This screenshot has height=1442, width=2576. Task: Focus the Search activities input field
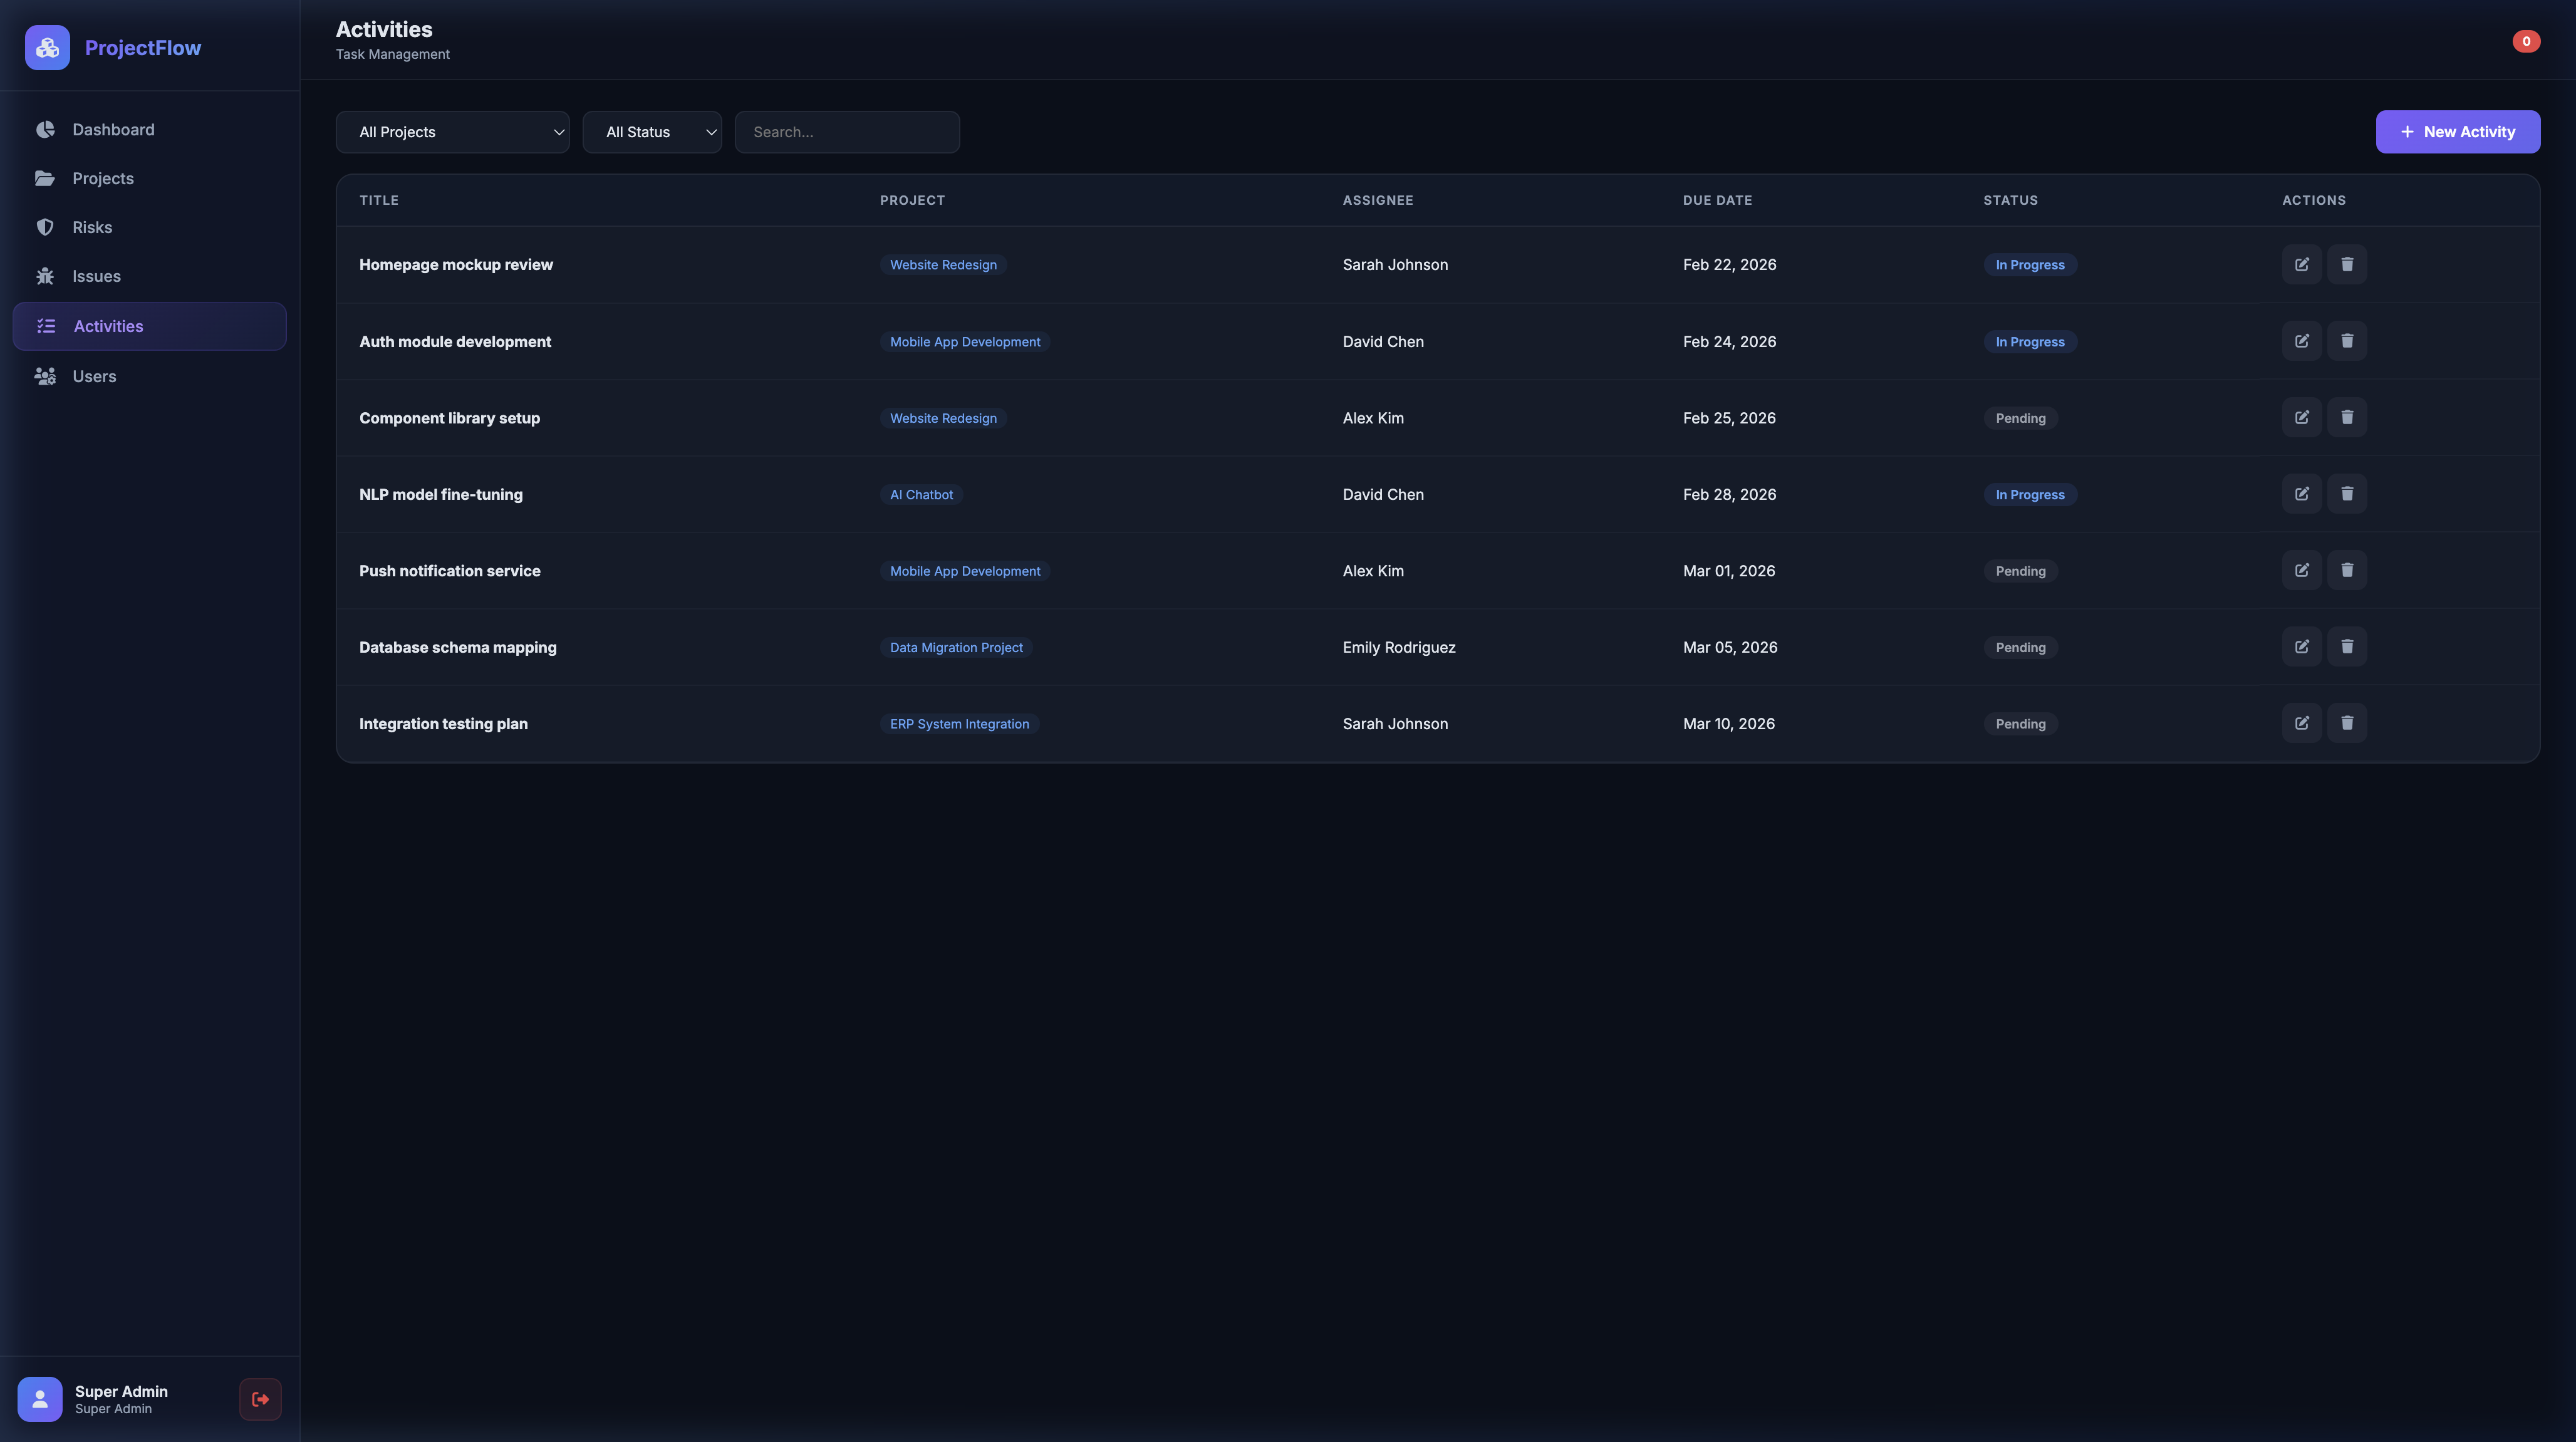pos(846,132)
